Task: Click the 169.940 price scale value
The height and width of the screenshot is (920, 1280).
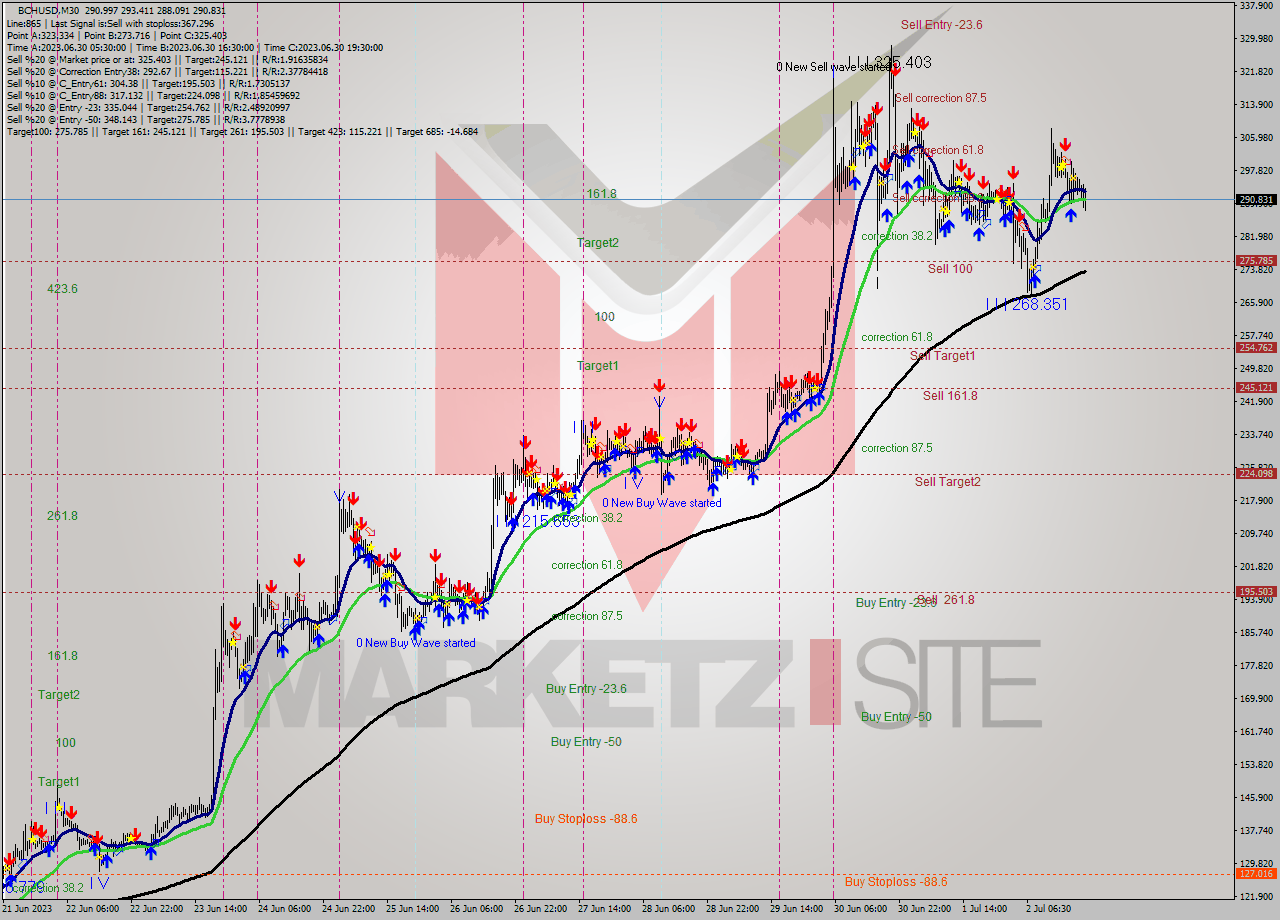Action: tap(1257, 699)
